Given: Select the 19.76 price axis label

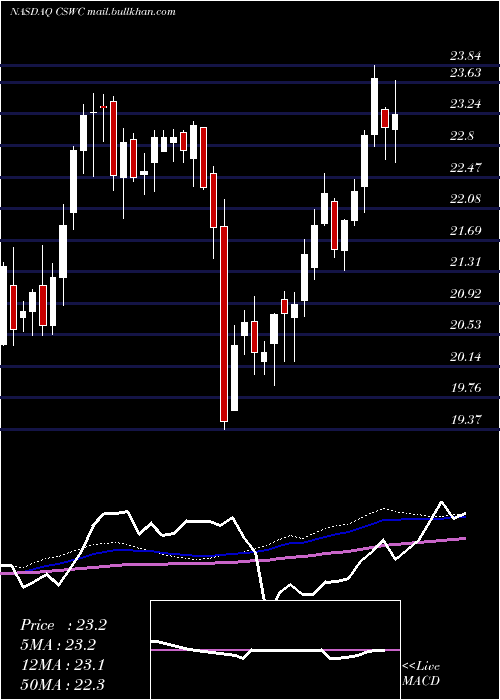Looking at the screenshot, I should point(466,388).
